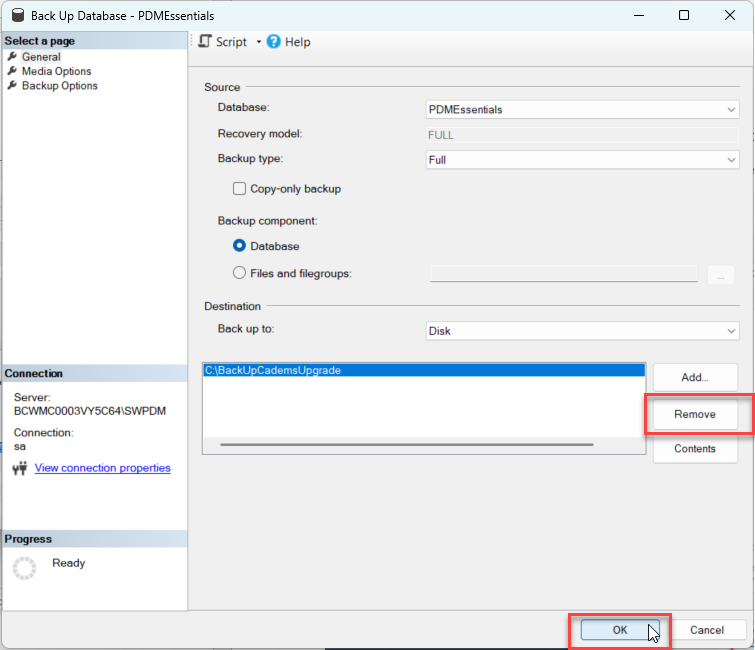The image size is (755, 650).
Task: Click the Help label in toolbar
Action: tap(298, 42)
